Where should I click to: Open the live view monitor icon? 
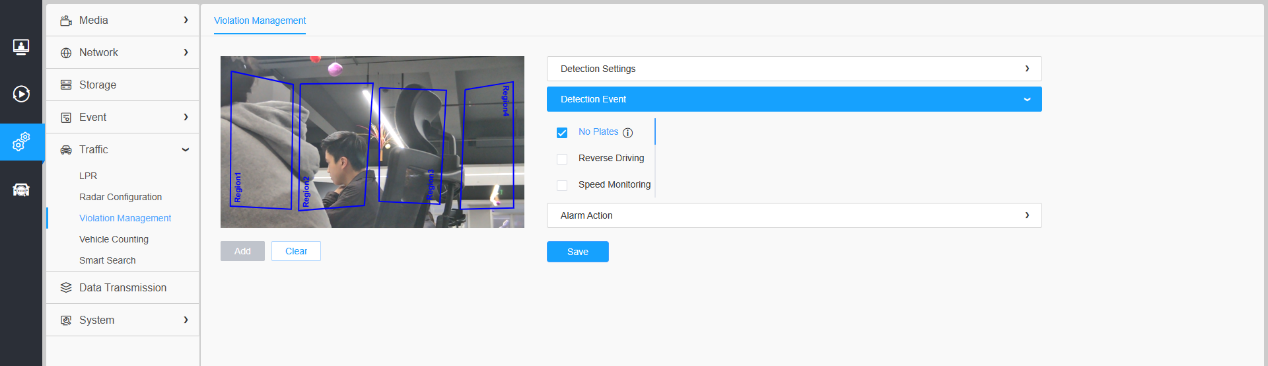[21, 47]
